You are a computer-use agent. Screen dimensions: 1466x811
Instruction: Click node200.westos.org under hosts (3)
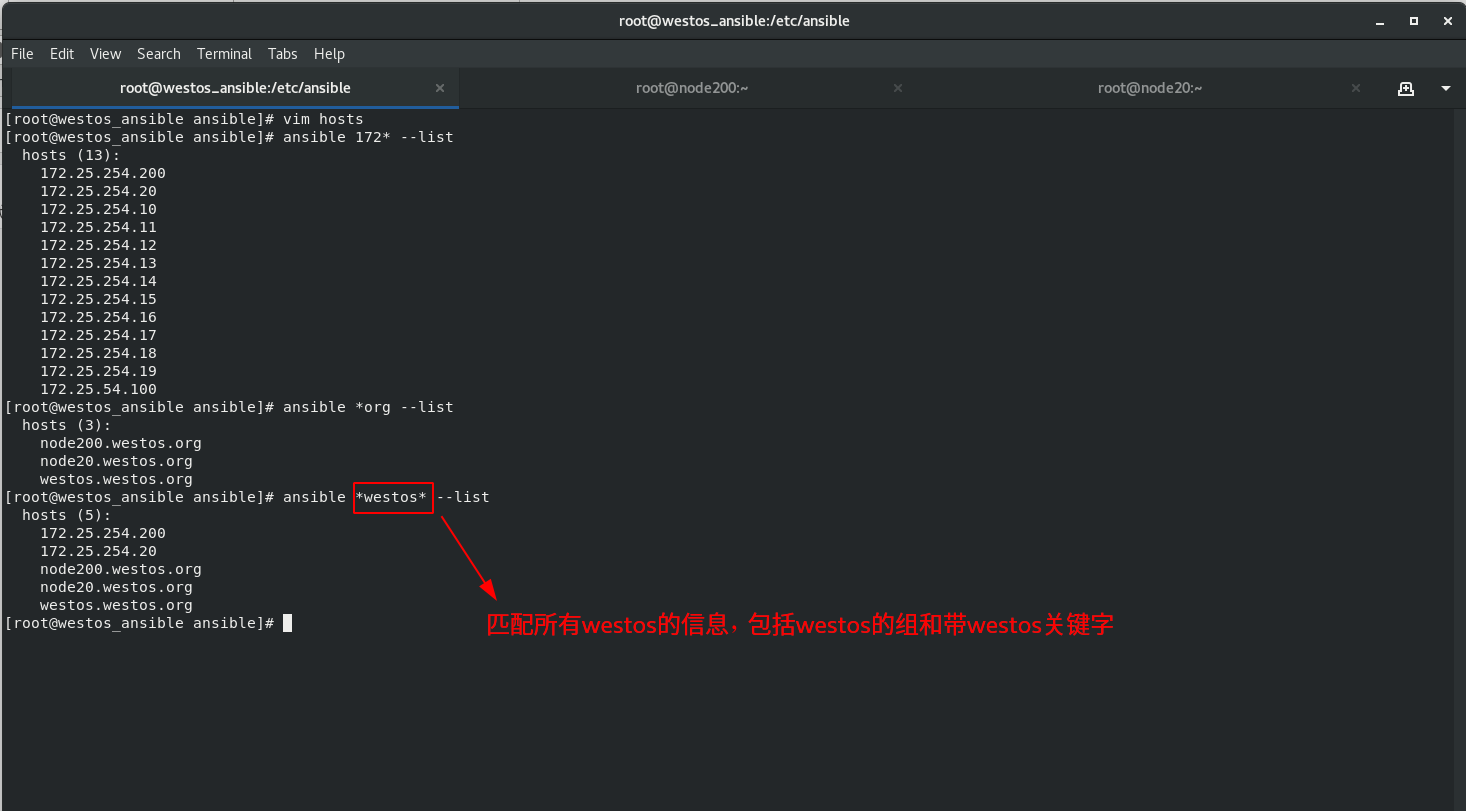coord(121,443)
